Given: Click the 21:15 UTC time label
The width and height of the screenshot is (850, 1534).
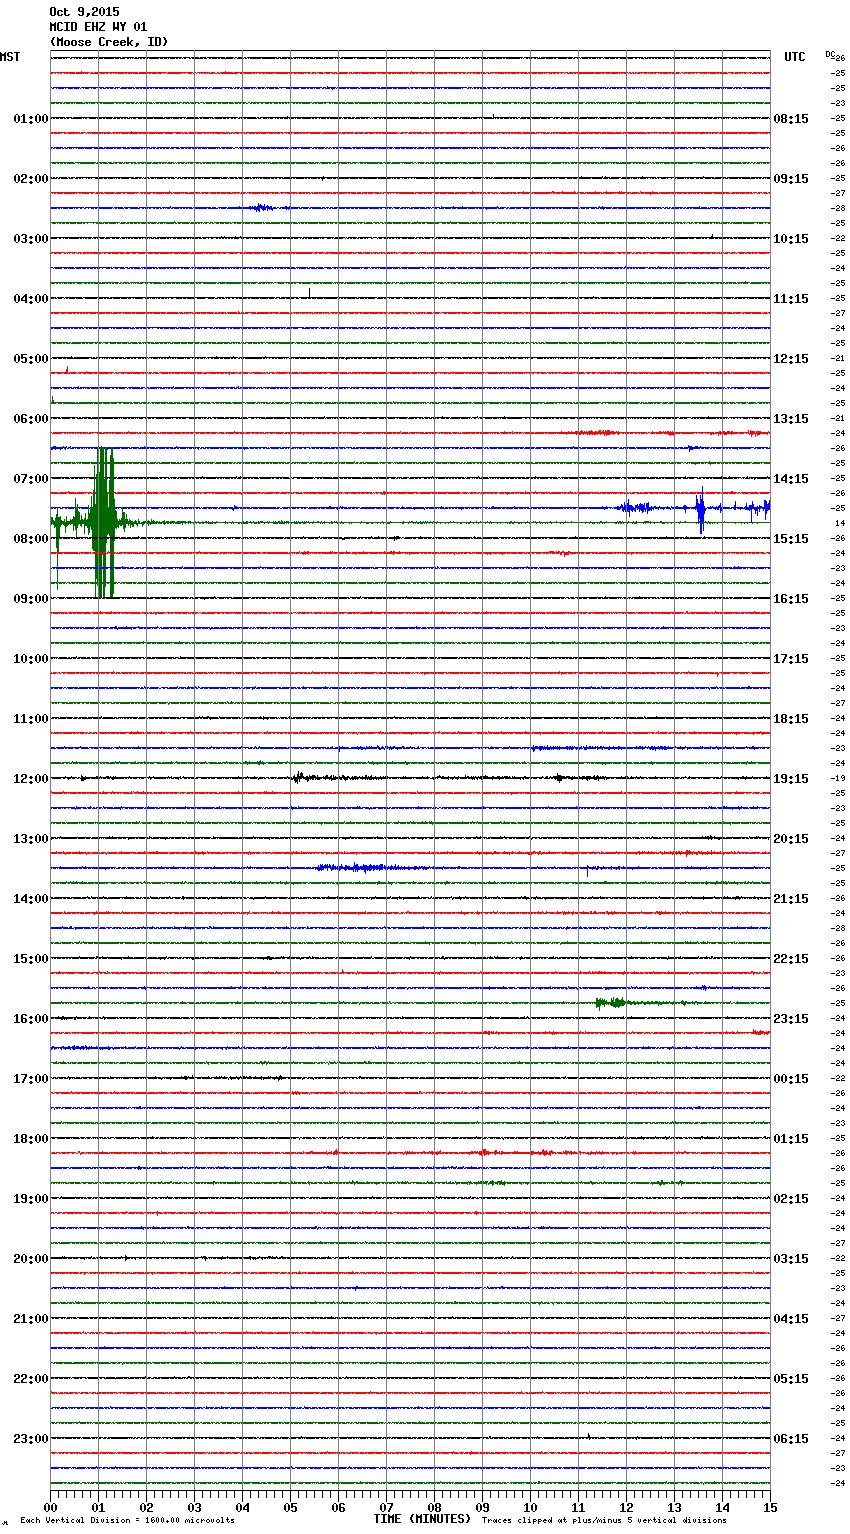Looking at the screenshot, I should pyautogui.click(x=791, y=899).
